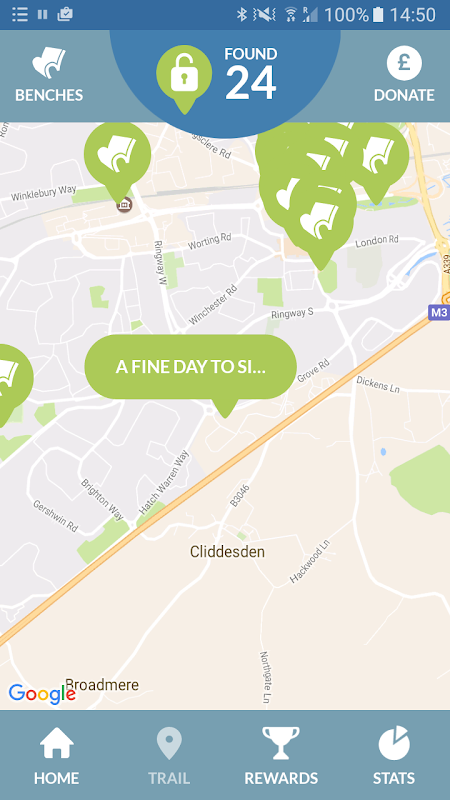This screenshot has height=800, width=450.
Task: Open the Benches list icon
Action: [48, 63]
